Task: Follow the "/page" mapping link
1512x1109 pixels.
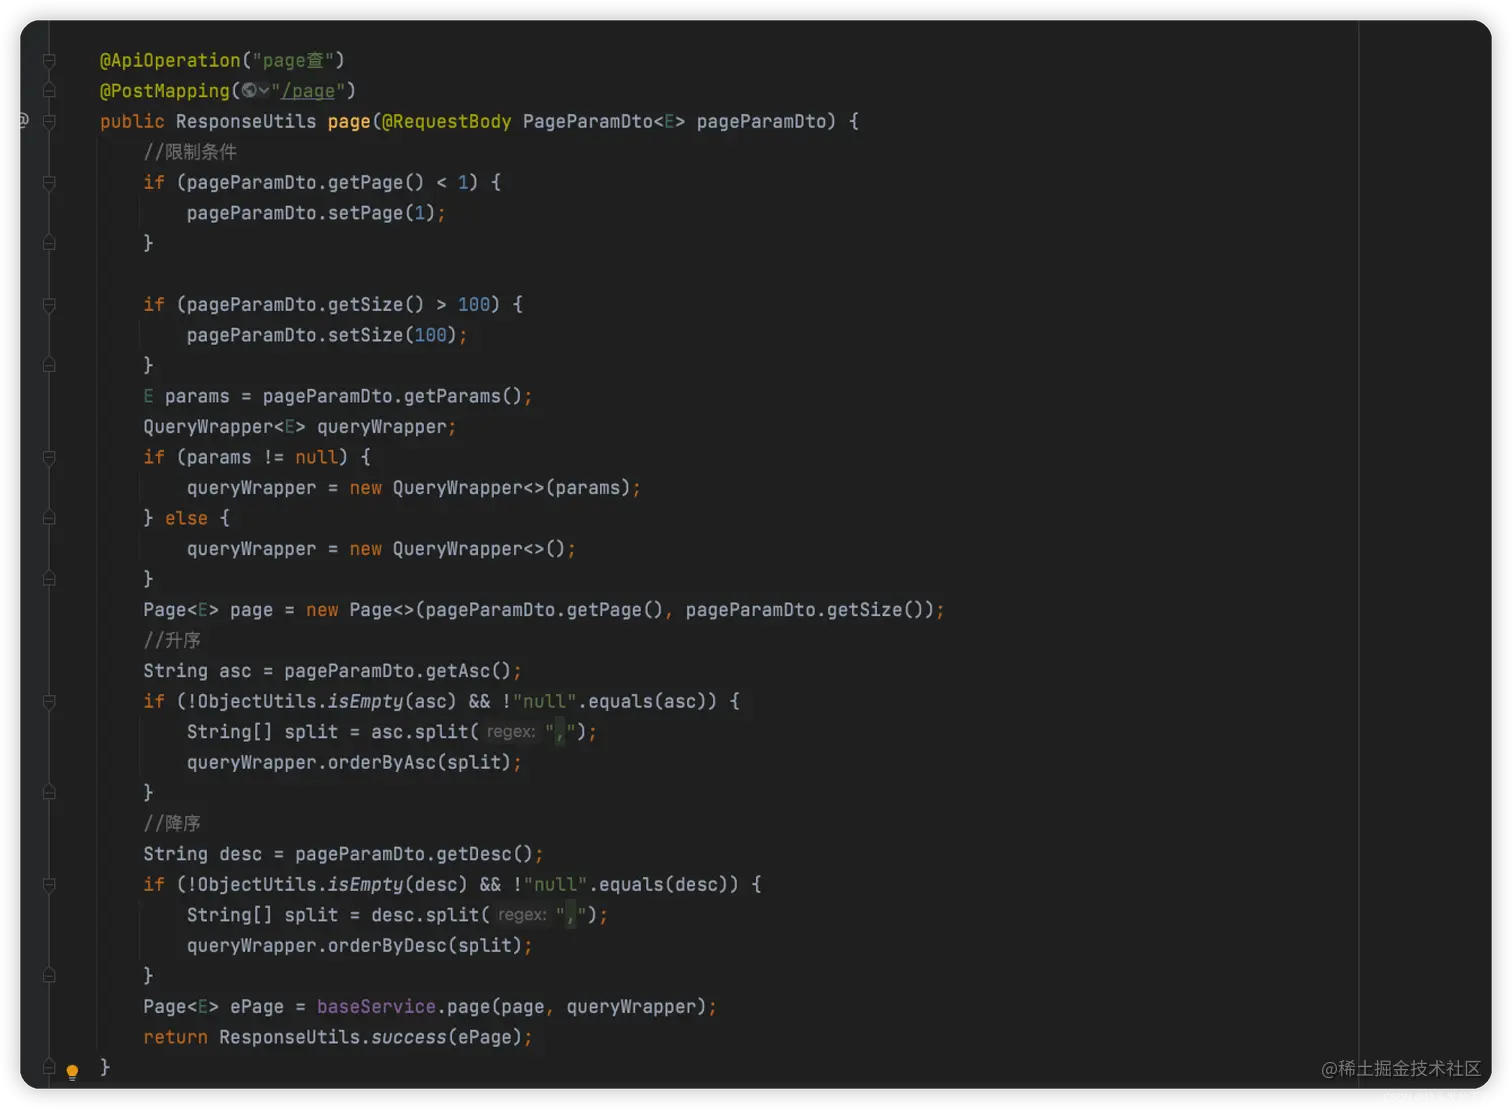Action: click(x=308, y=91)
